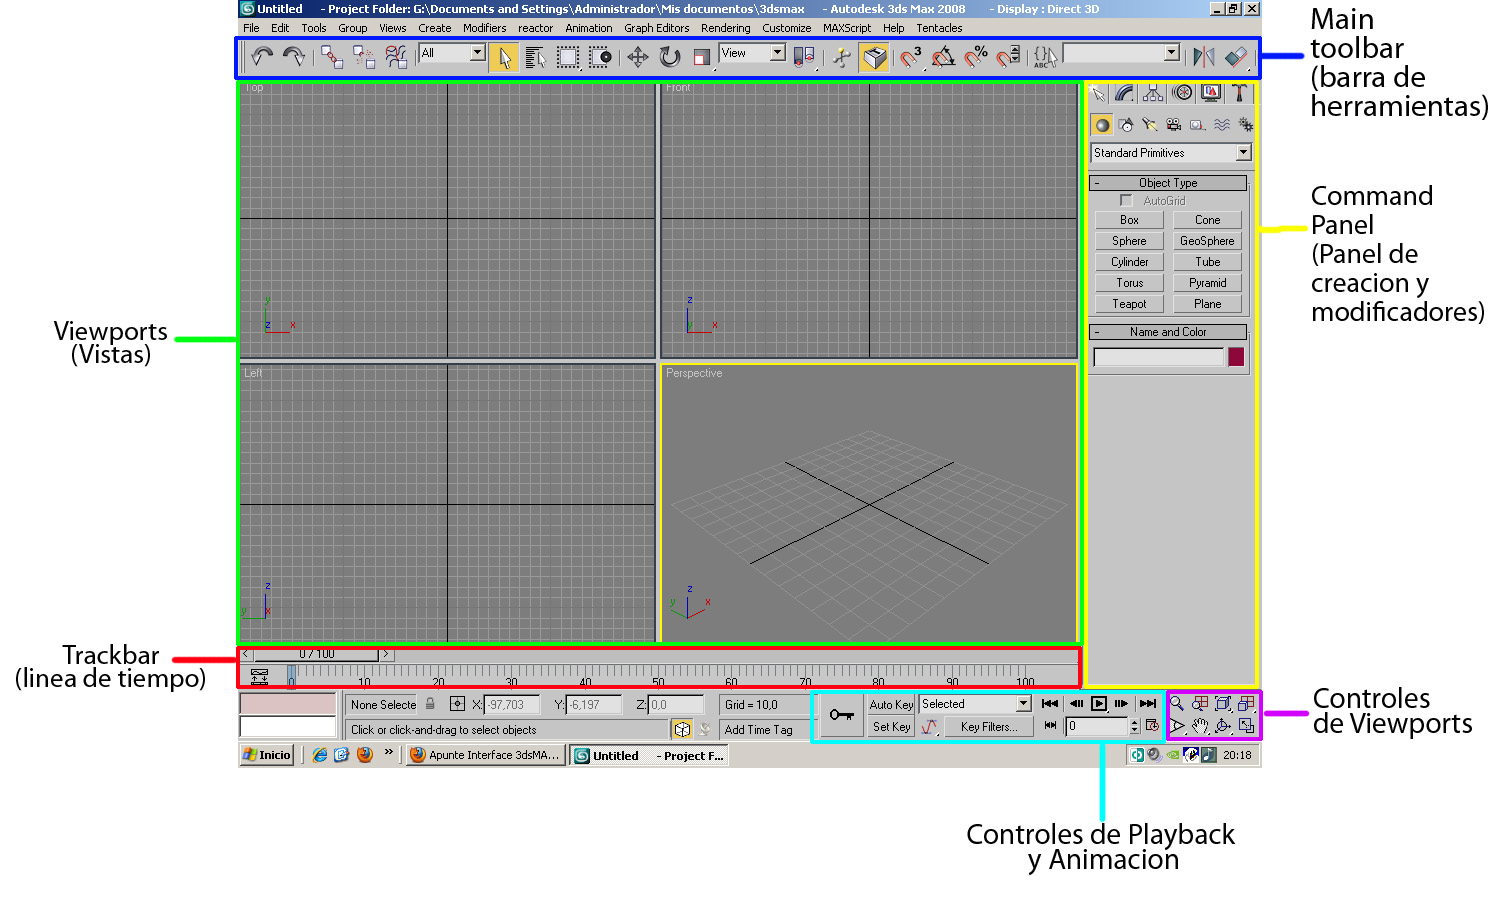Open the reference coordinate 'View' dropdown
The image size is (1500, 906).
pyautogui.click(x=753, y=53)
